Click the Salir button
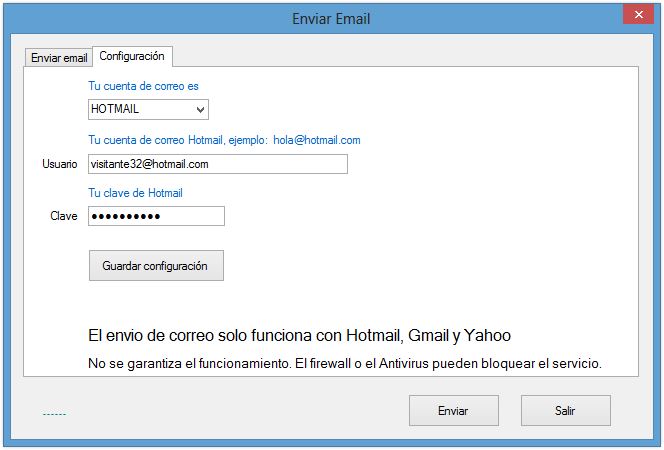The image size is (664, 450). (566, 410)
